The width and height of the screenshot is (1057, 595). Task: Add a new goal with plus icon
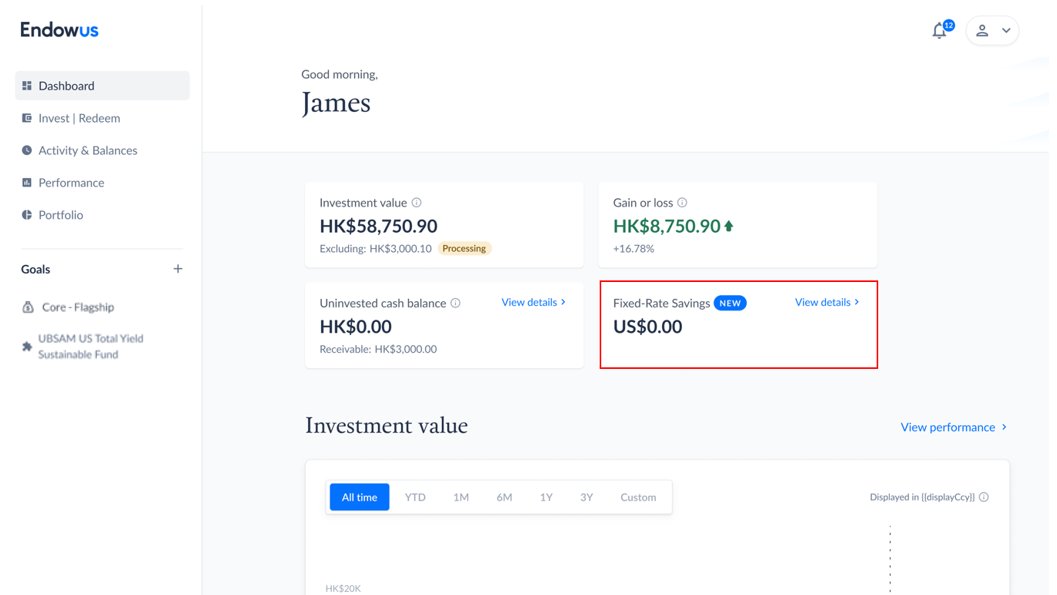178,269
